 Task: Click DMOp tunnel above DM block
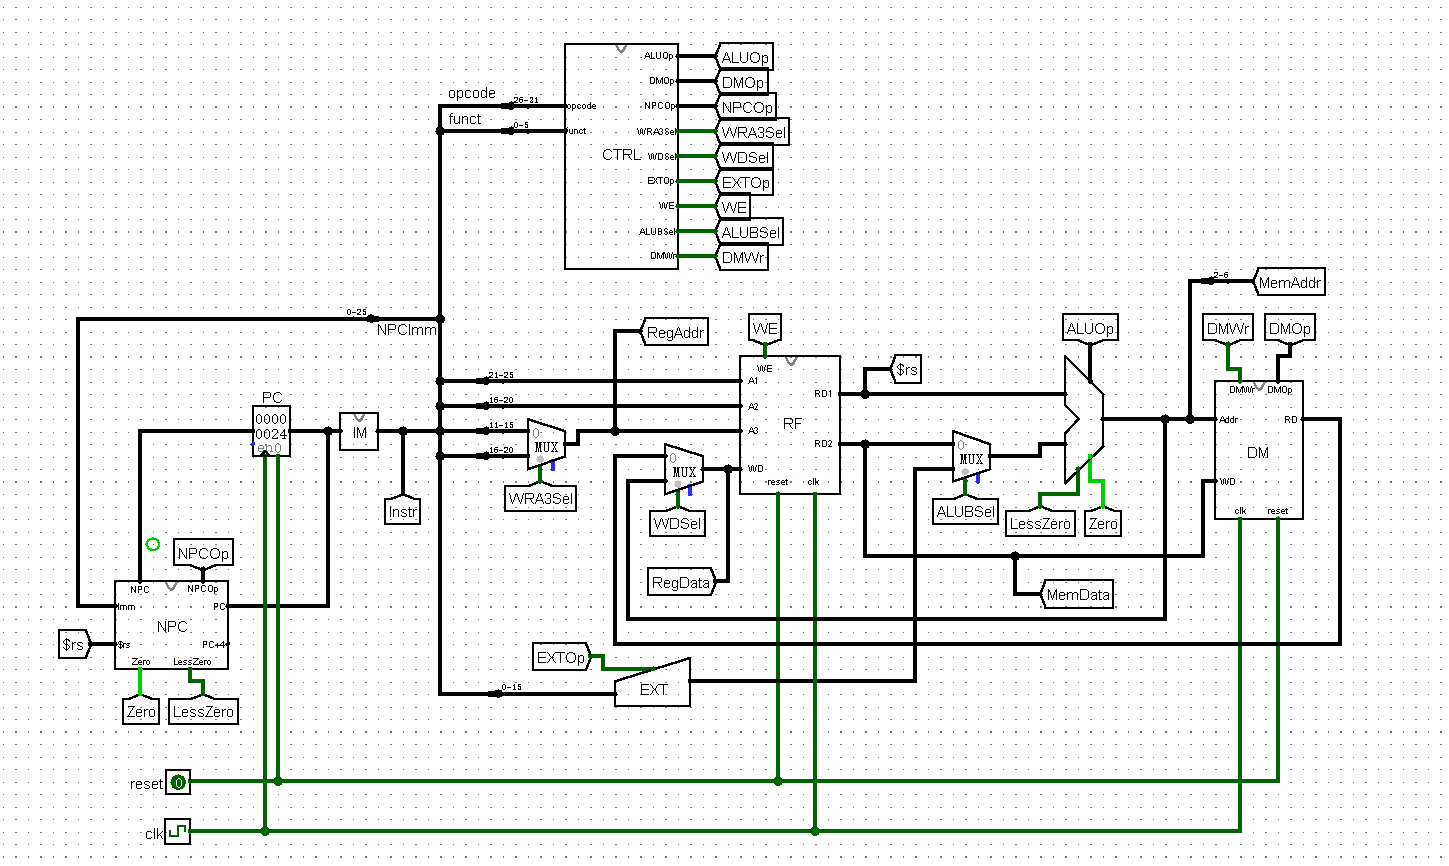pos(1289,327)
